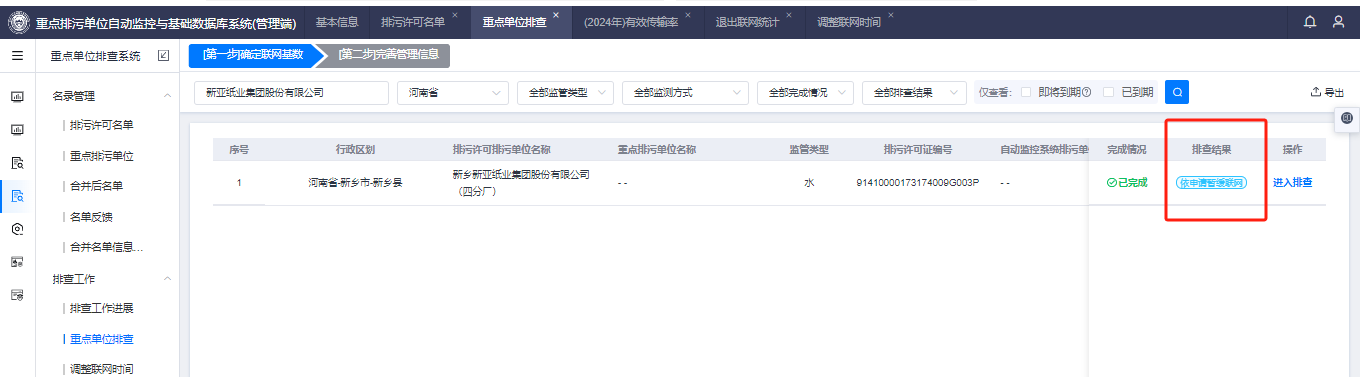
Task: Click the system logo emblem
Action: pos(19,21)
